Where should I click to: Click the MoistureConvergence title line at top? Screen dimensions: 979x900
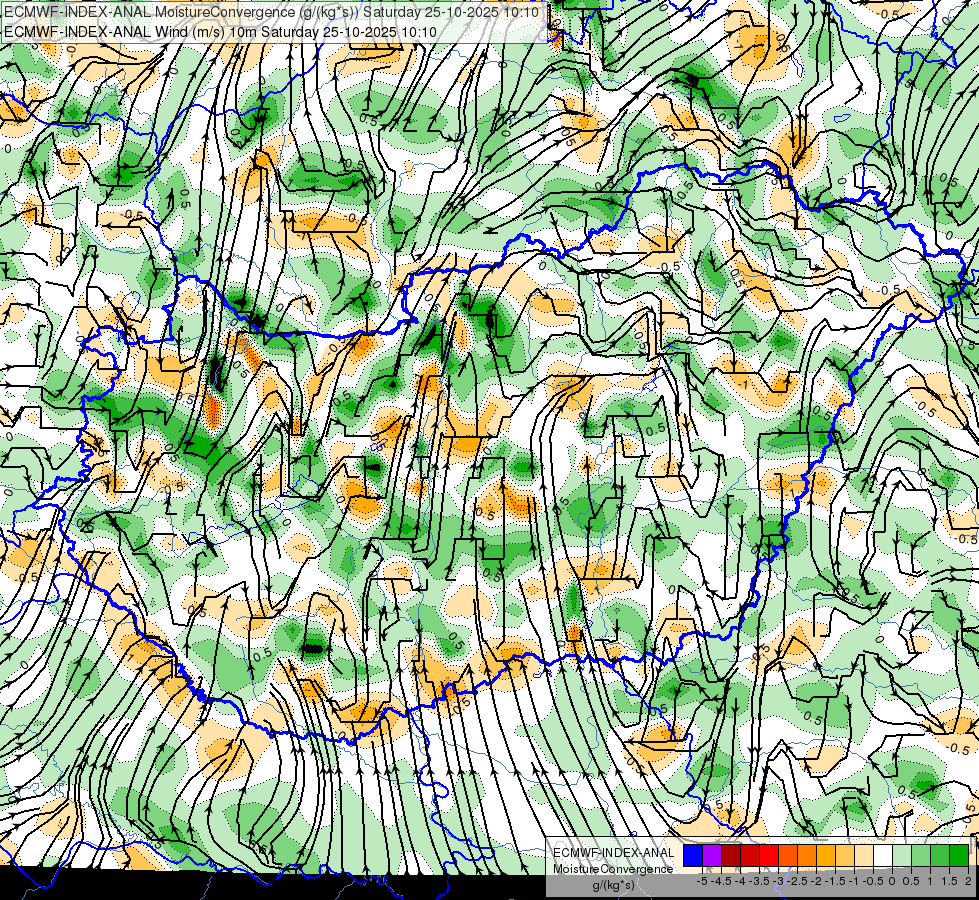(270, 12)
